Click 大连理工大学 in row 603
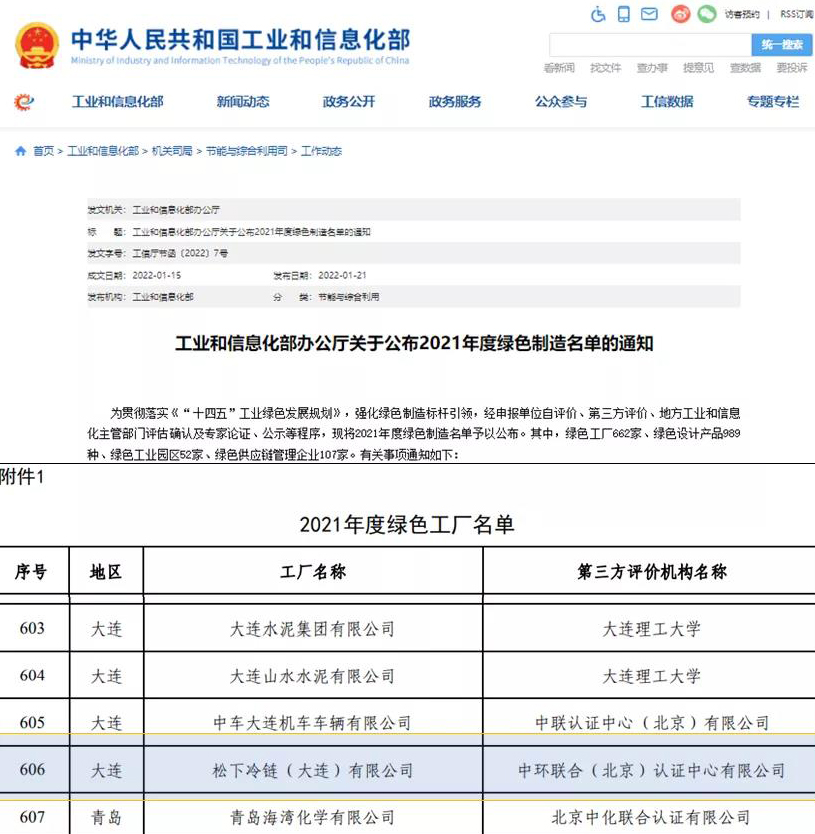Image resolution: width=815 pixels, height=834 pixels. coord(652,629)
